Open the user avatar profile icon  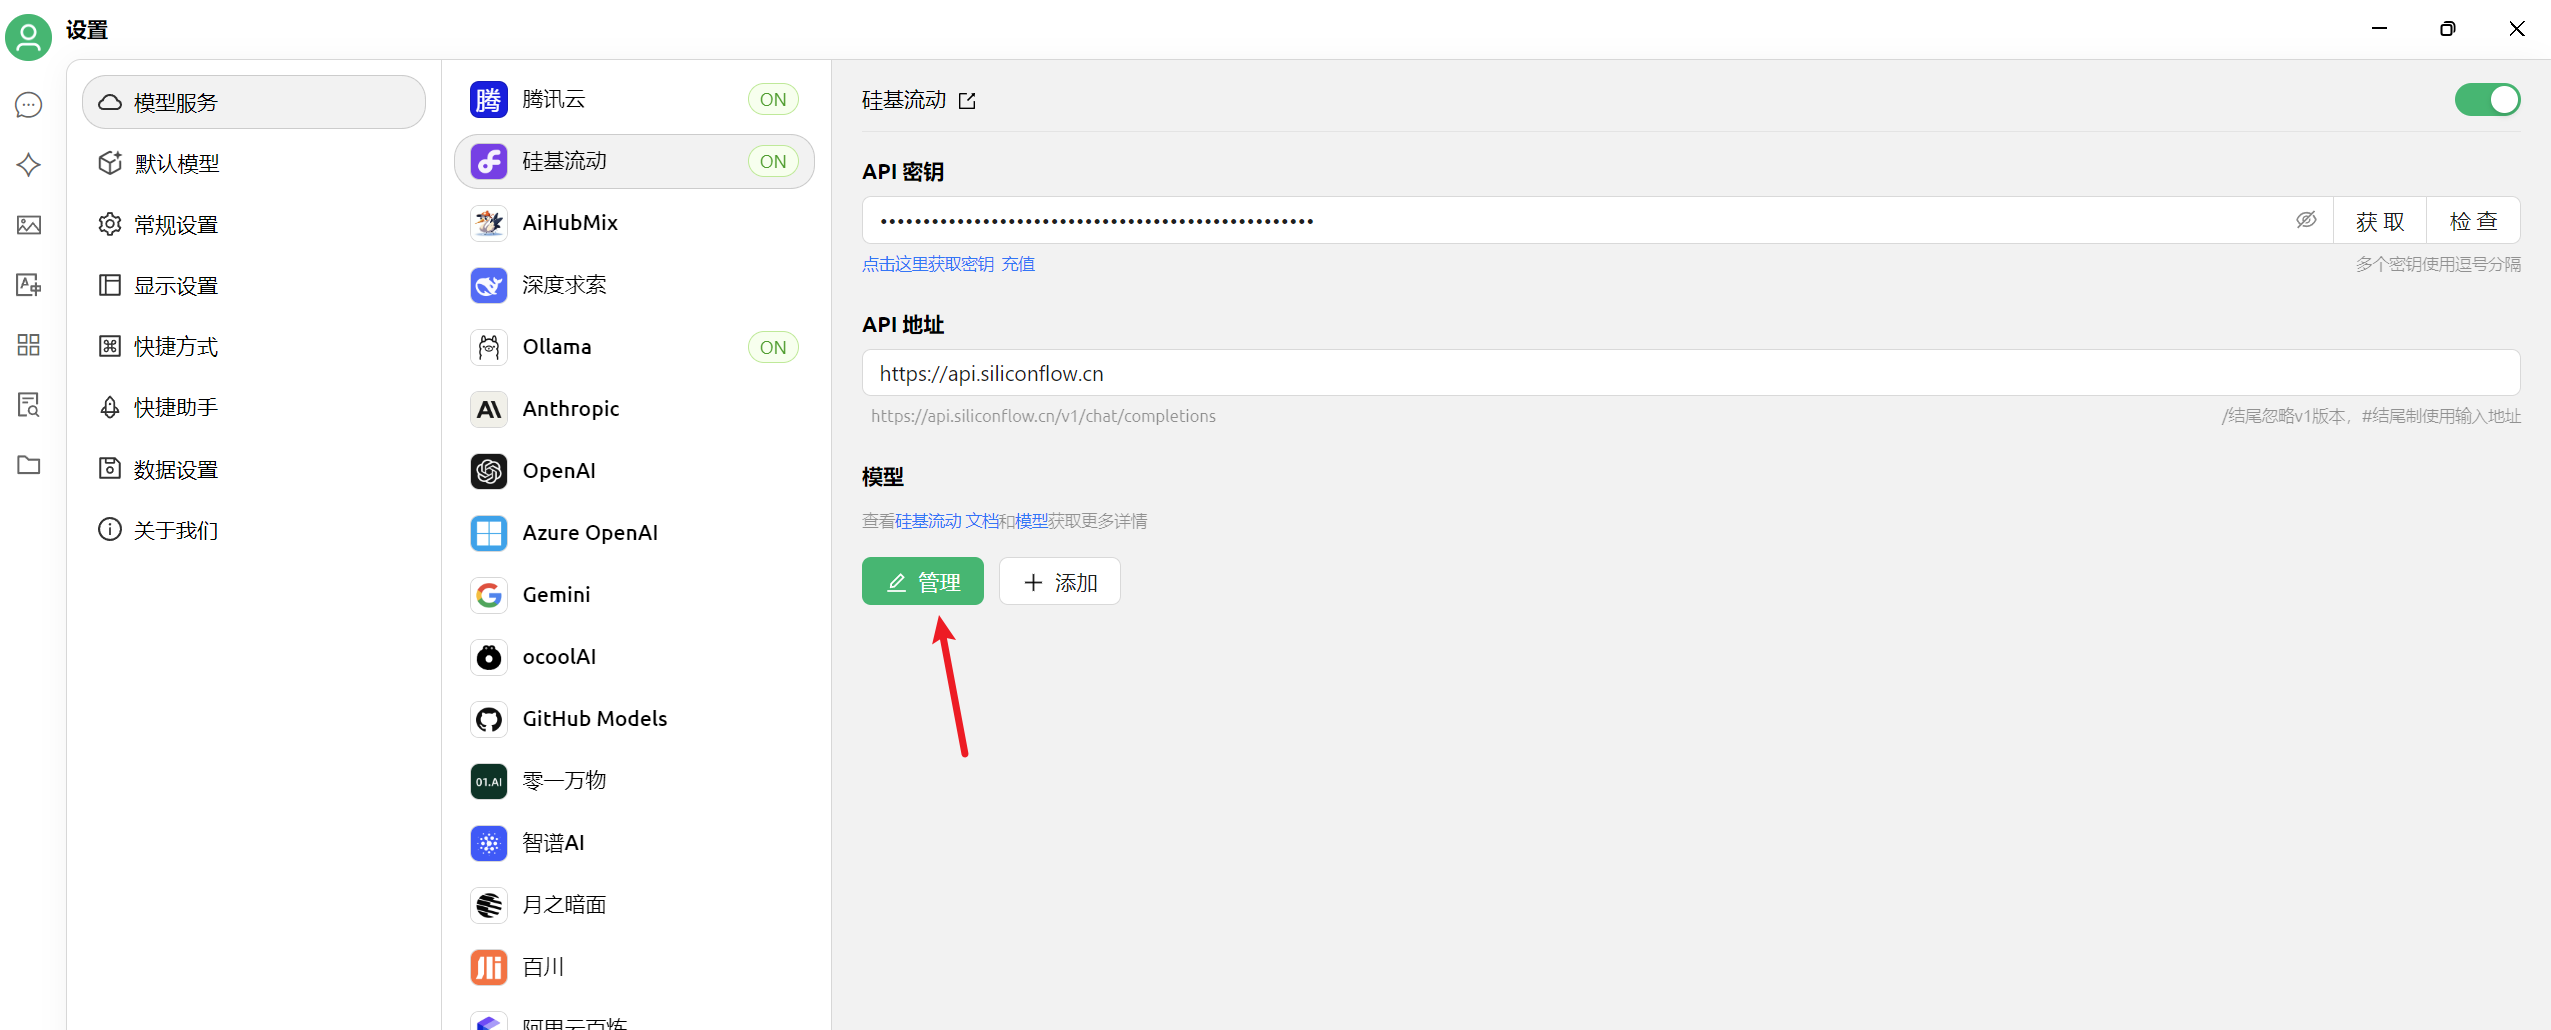point(28,37)
